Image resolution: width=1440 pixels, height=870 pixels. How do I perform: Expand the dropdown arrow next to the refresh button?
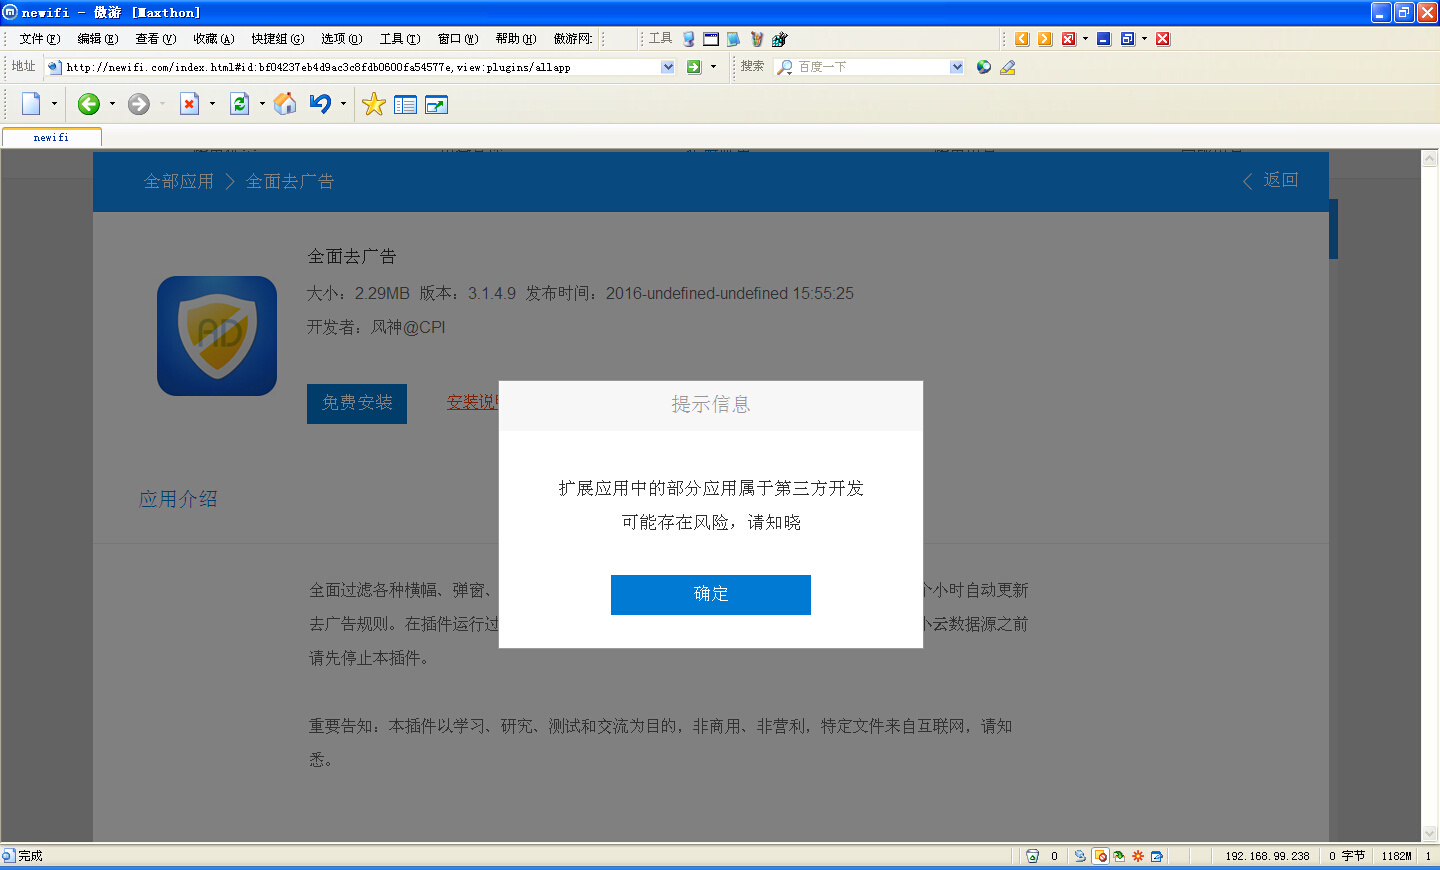coord(263,104)
